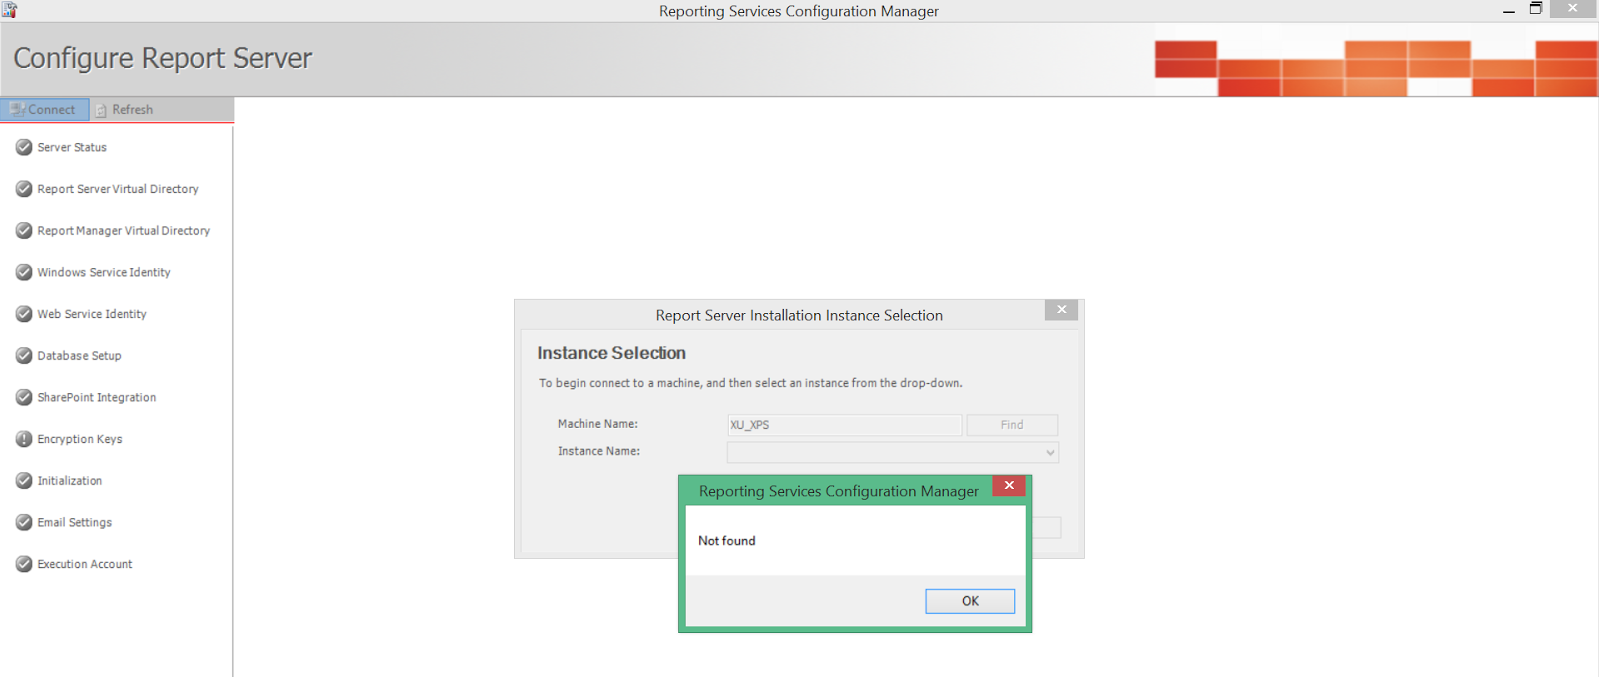This screenshot has width=1599, height=677.
Task: Click the 'Instance Name:' label
Action: [599, 451]
